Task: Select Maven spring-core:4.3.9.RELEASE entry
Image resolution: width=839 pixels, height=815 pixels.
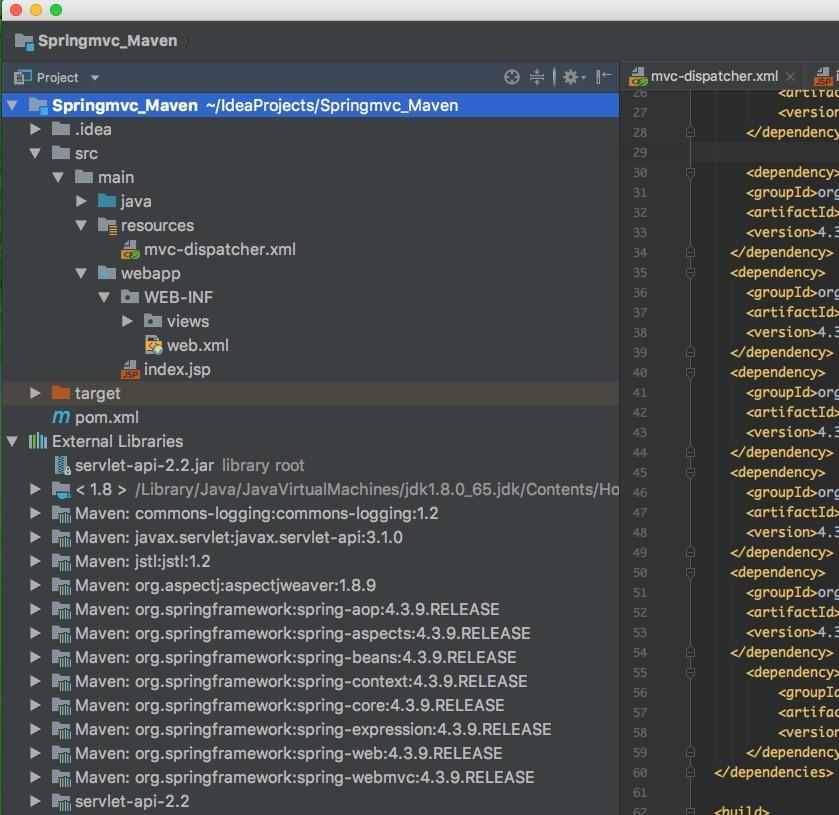Action: click(x=289, y=705)
